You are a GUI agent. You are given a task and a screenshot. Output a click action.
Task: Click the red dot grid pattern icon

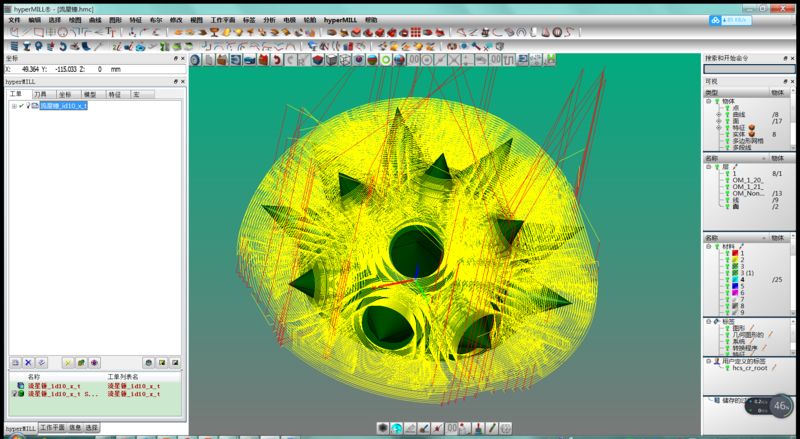(416, 33)
